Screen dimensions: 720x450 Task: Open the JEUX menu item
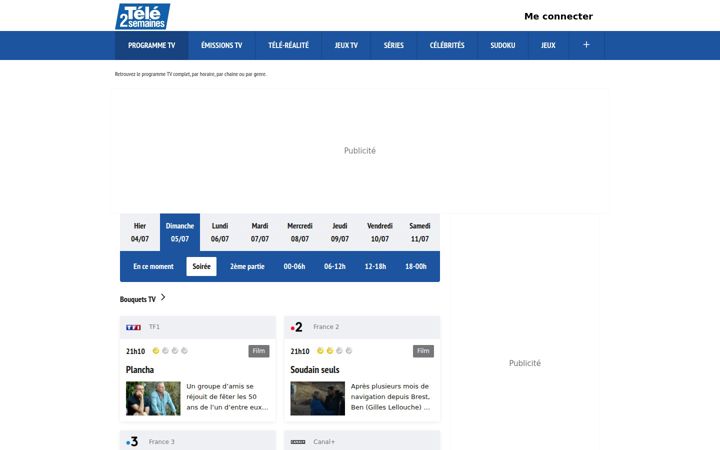pos(548,45)
